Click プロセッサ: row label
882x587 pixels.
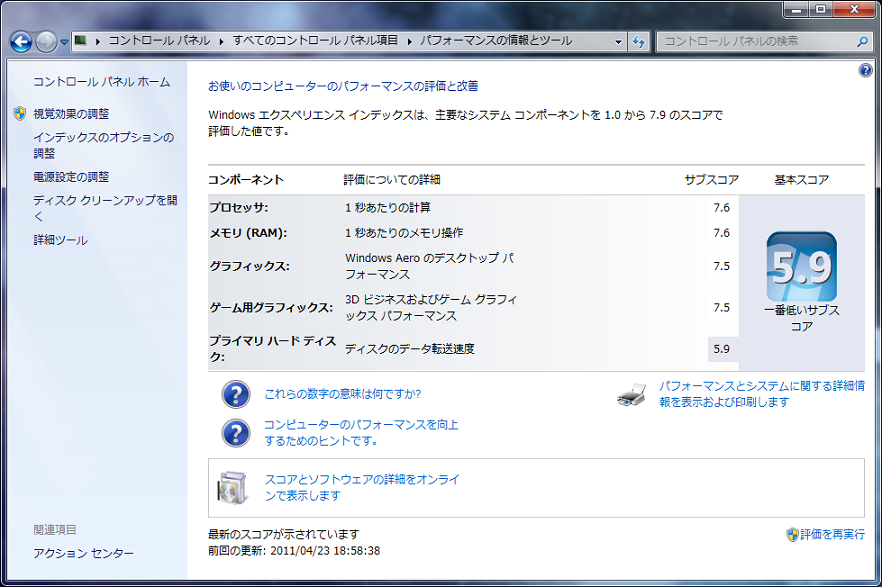[239, 207]
